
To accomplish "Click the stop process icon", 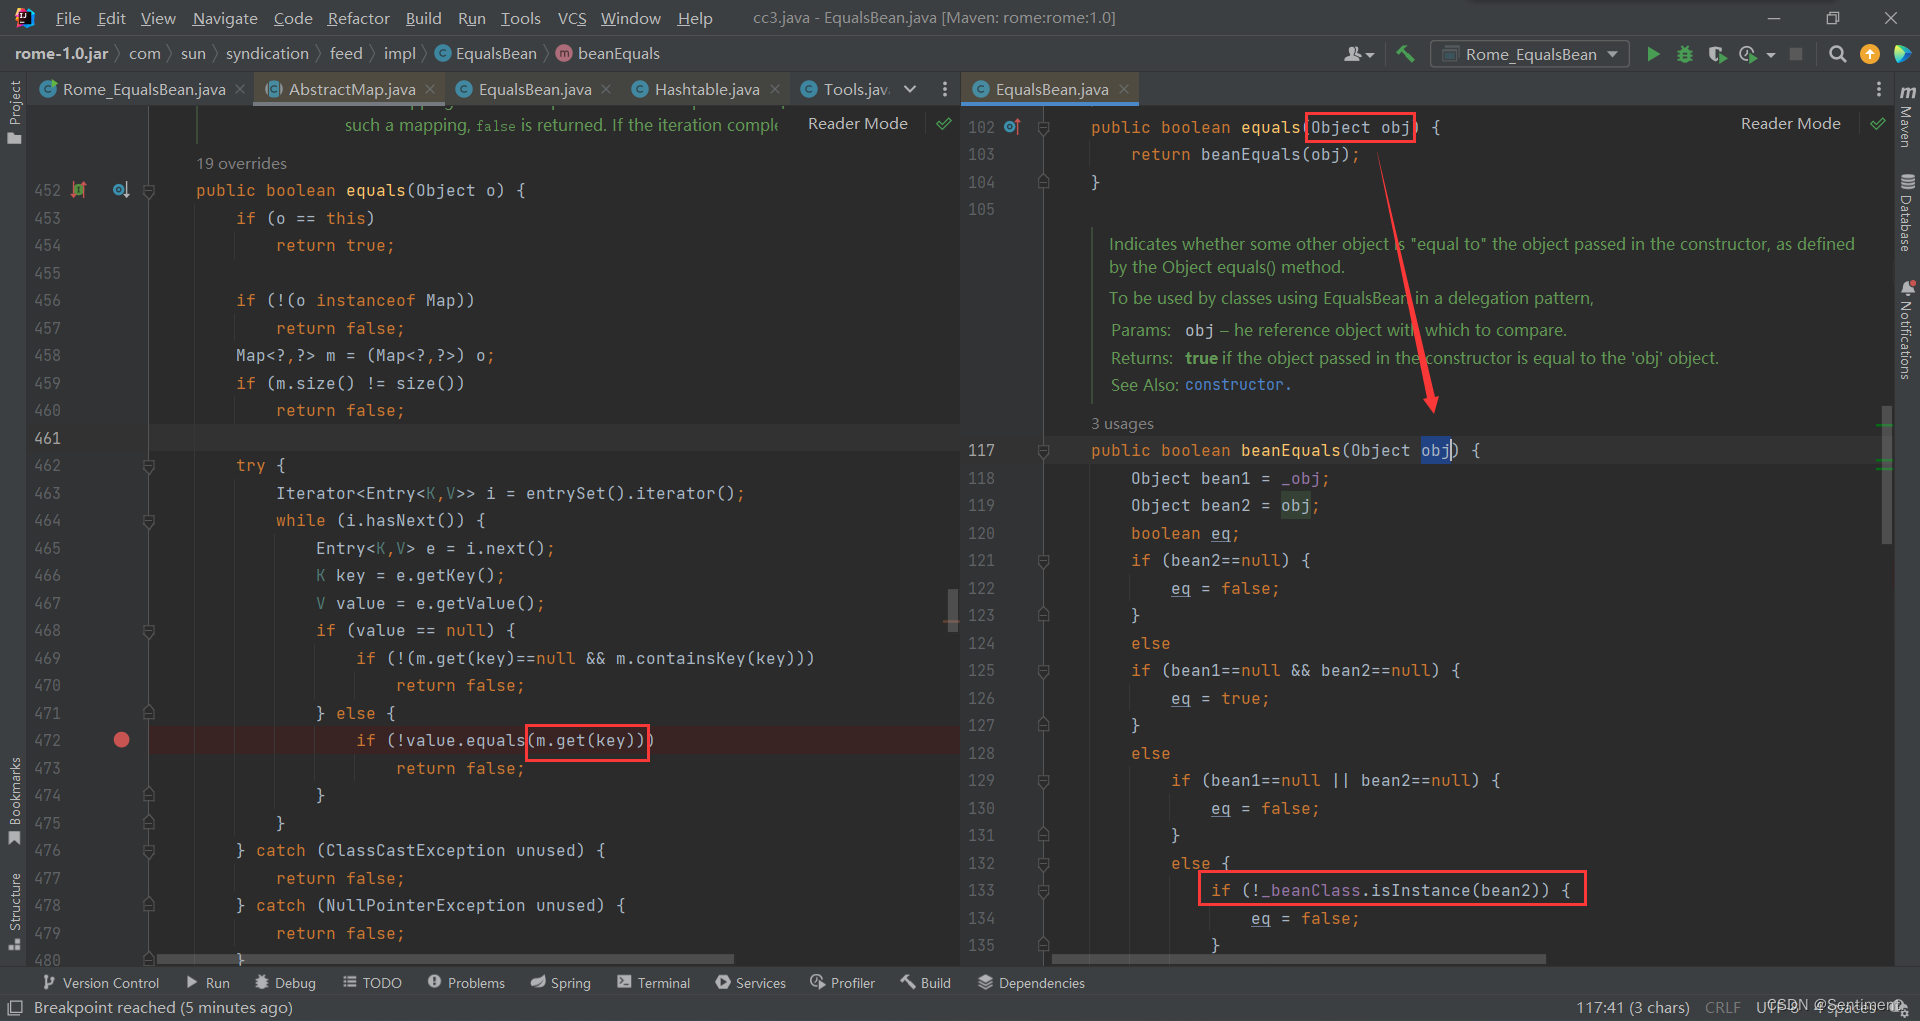I will click(1796, 54).
